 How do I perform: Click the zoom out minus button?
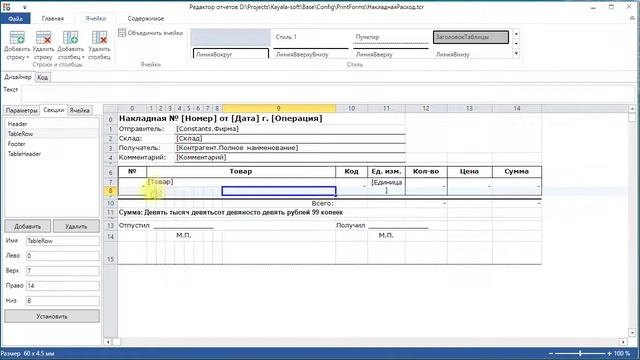coord(551,353)
